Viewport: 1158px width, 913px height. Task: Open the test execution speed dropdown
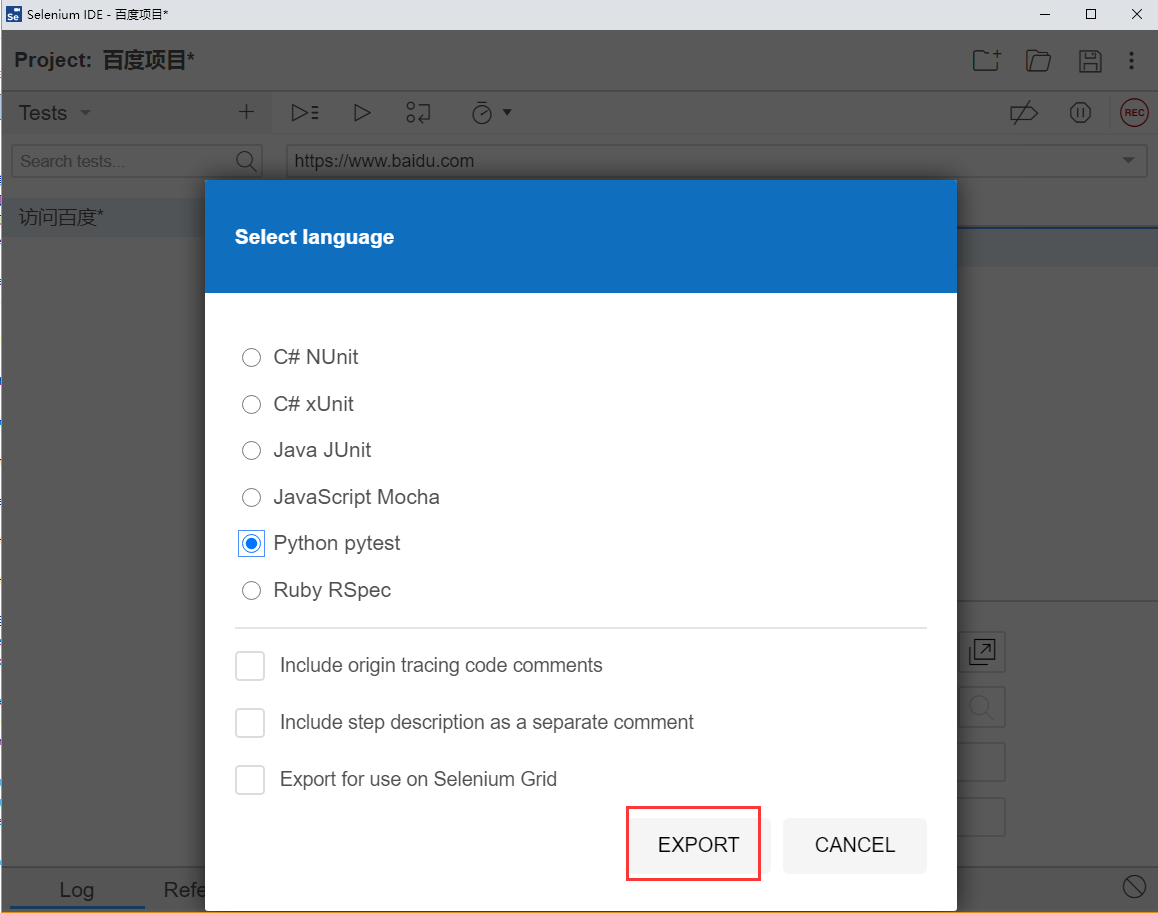click(490, 113)
